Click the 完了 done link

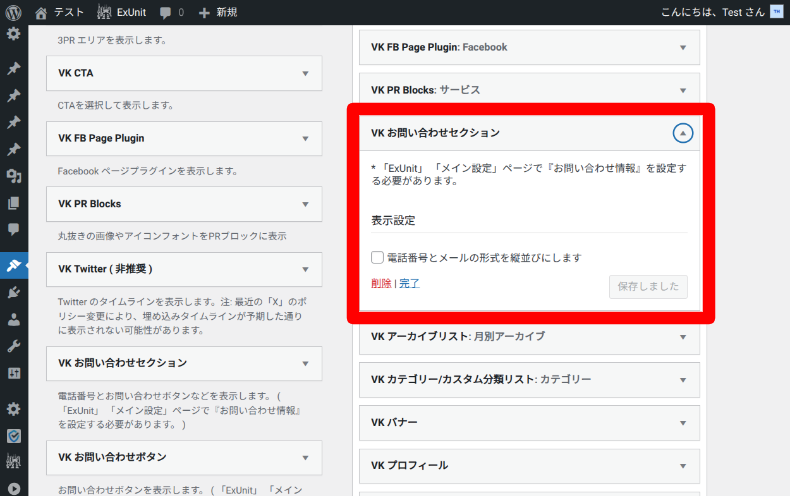pos(409,283)
